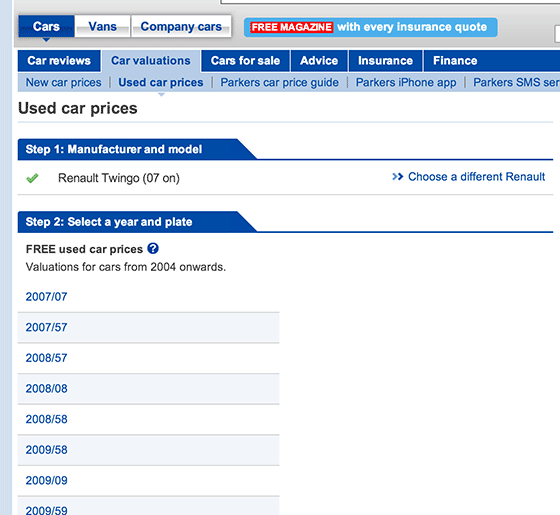
Task: Click the Valuations for cars from 2004 onwards text
Action: pos(126,267)
